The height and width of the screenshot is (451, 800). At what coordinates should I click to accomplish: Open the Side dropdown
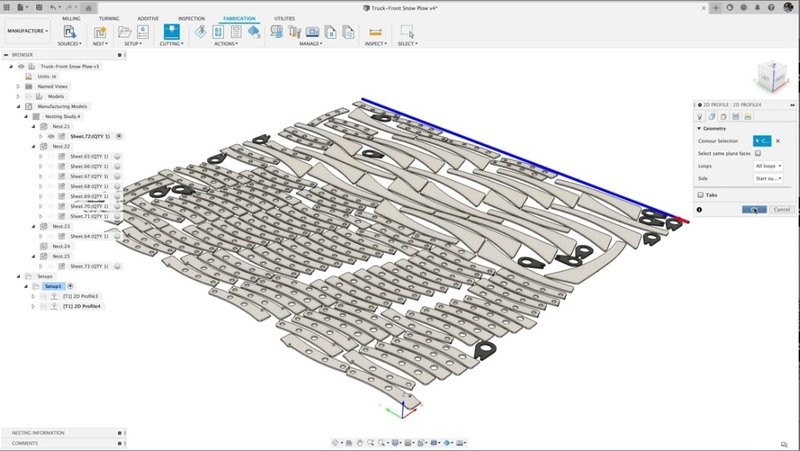click(x=768, y=178)
